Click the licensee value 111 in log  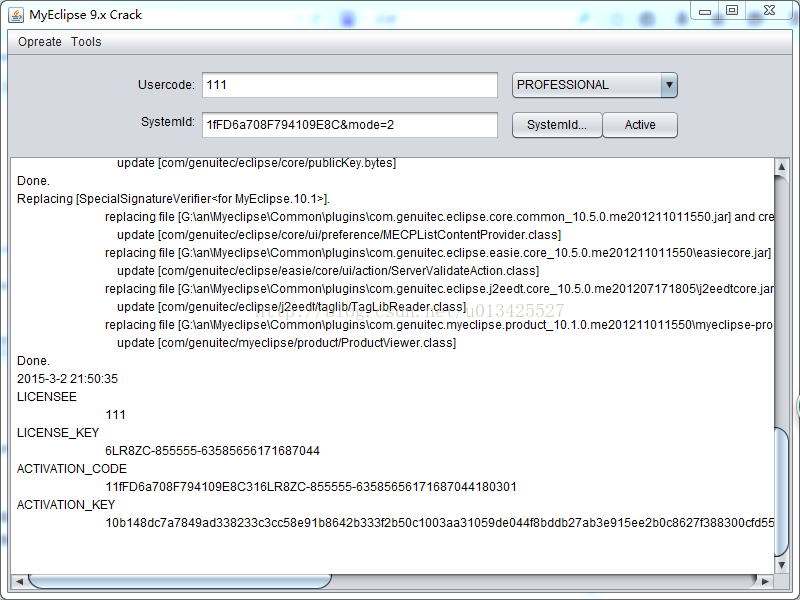pyautogui.click(x=115, y=415)
